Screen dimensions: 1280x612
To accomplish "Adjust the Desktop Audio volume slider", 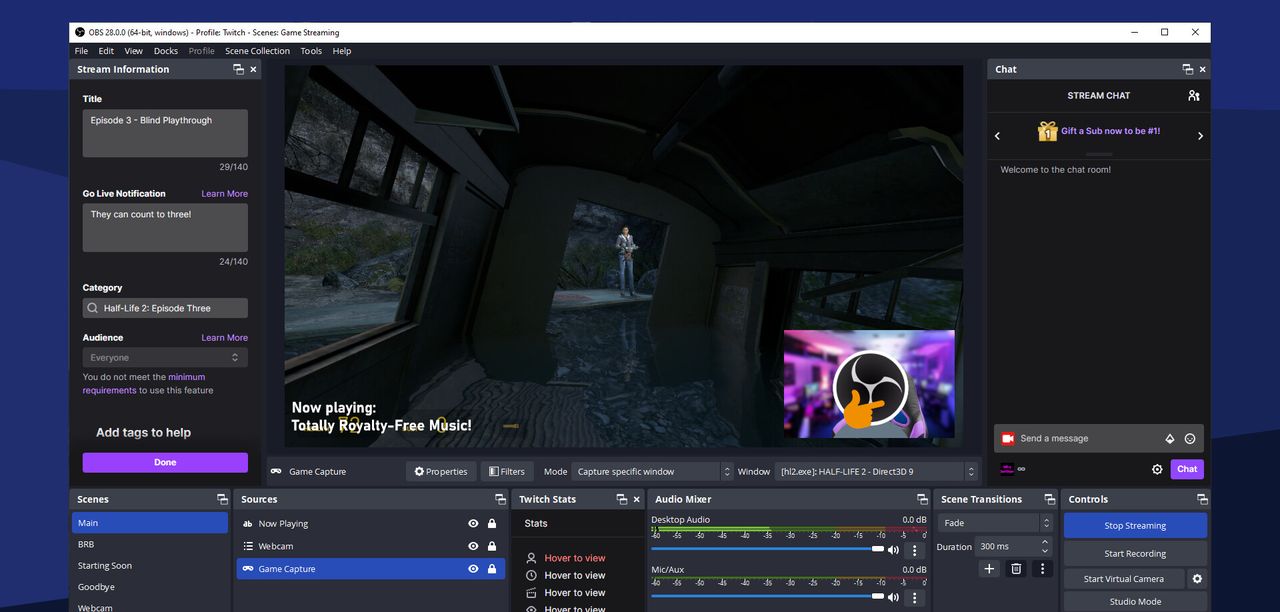I will point(877,549).
